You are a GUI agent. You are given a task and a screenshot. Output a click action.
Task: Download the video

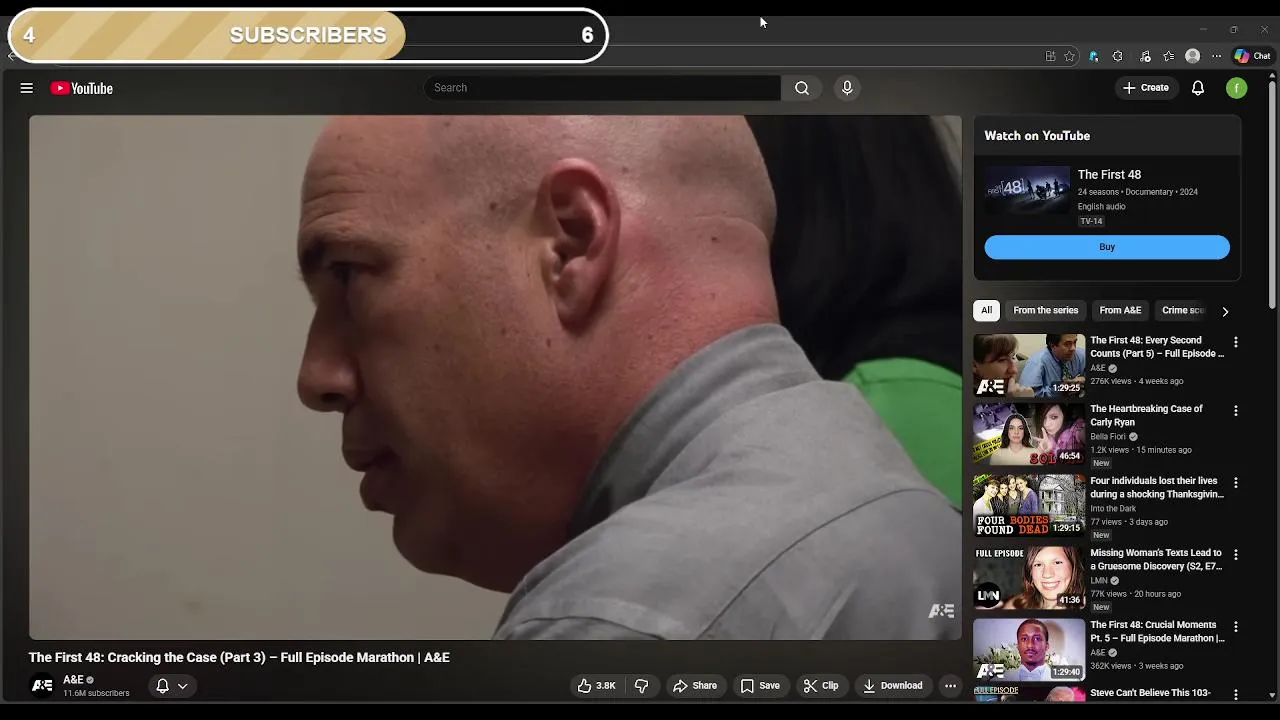[893, 686]
